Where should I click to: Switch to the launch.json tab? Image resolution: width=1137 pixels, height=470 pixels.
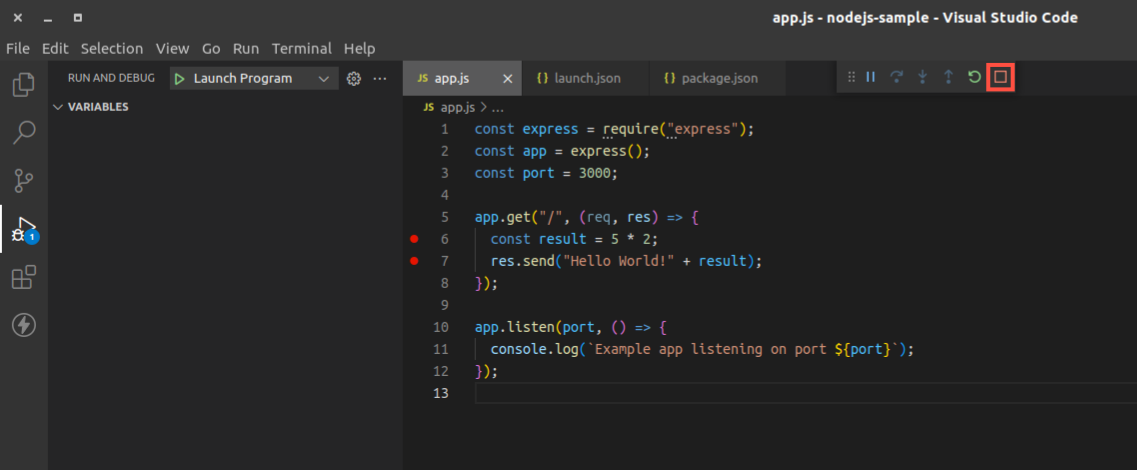coord(579,78)
